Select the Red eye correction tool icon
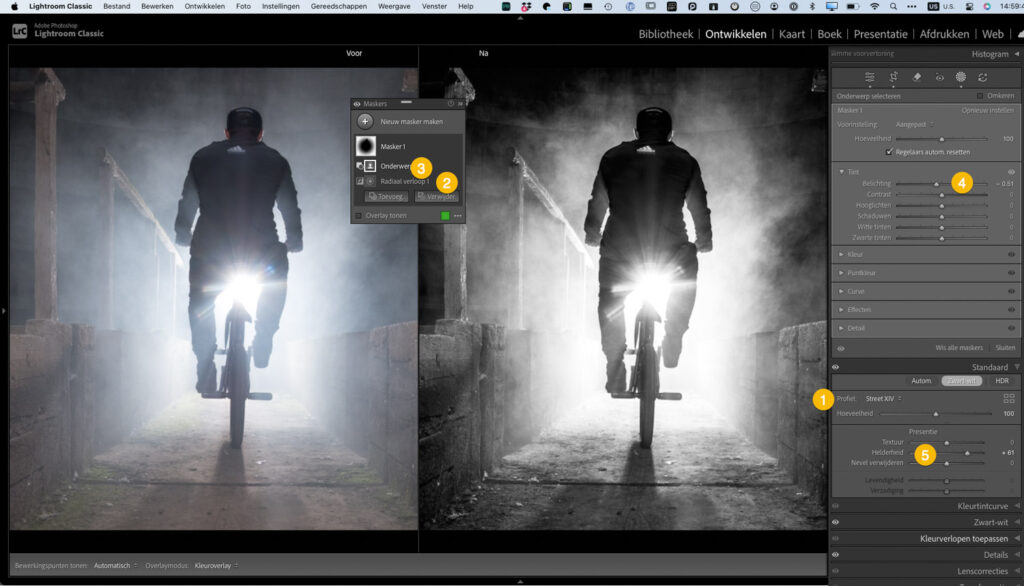1024x586 pixels. click(x=939, y=77)
